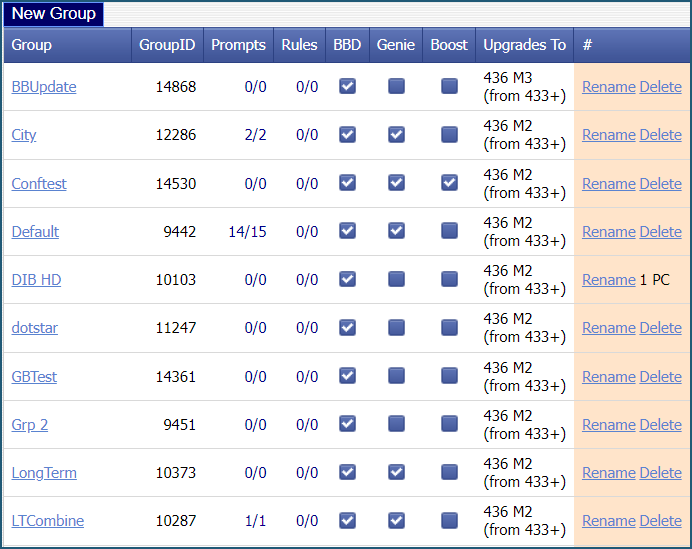The width and height of the screenshot is (692, 549).
Task: Rename the City group
Action: point(608,135)
